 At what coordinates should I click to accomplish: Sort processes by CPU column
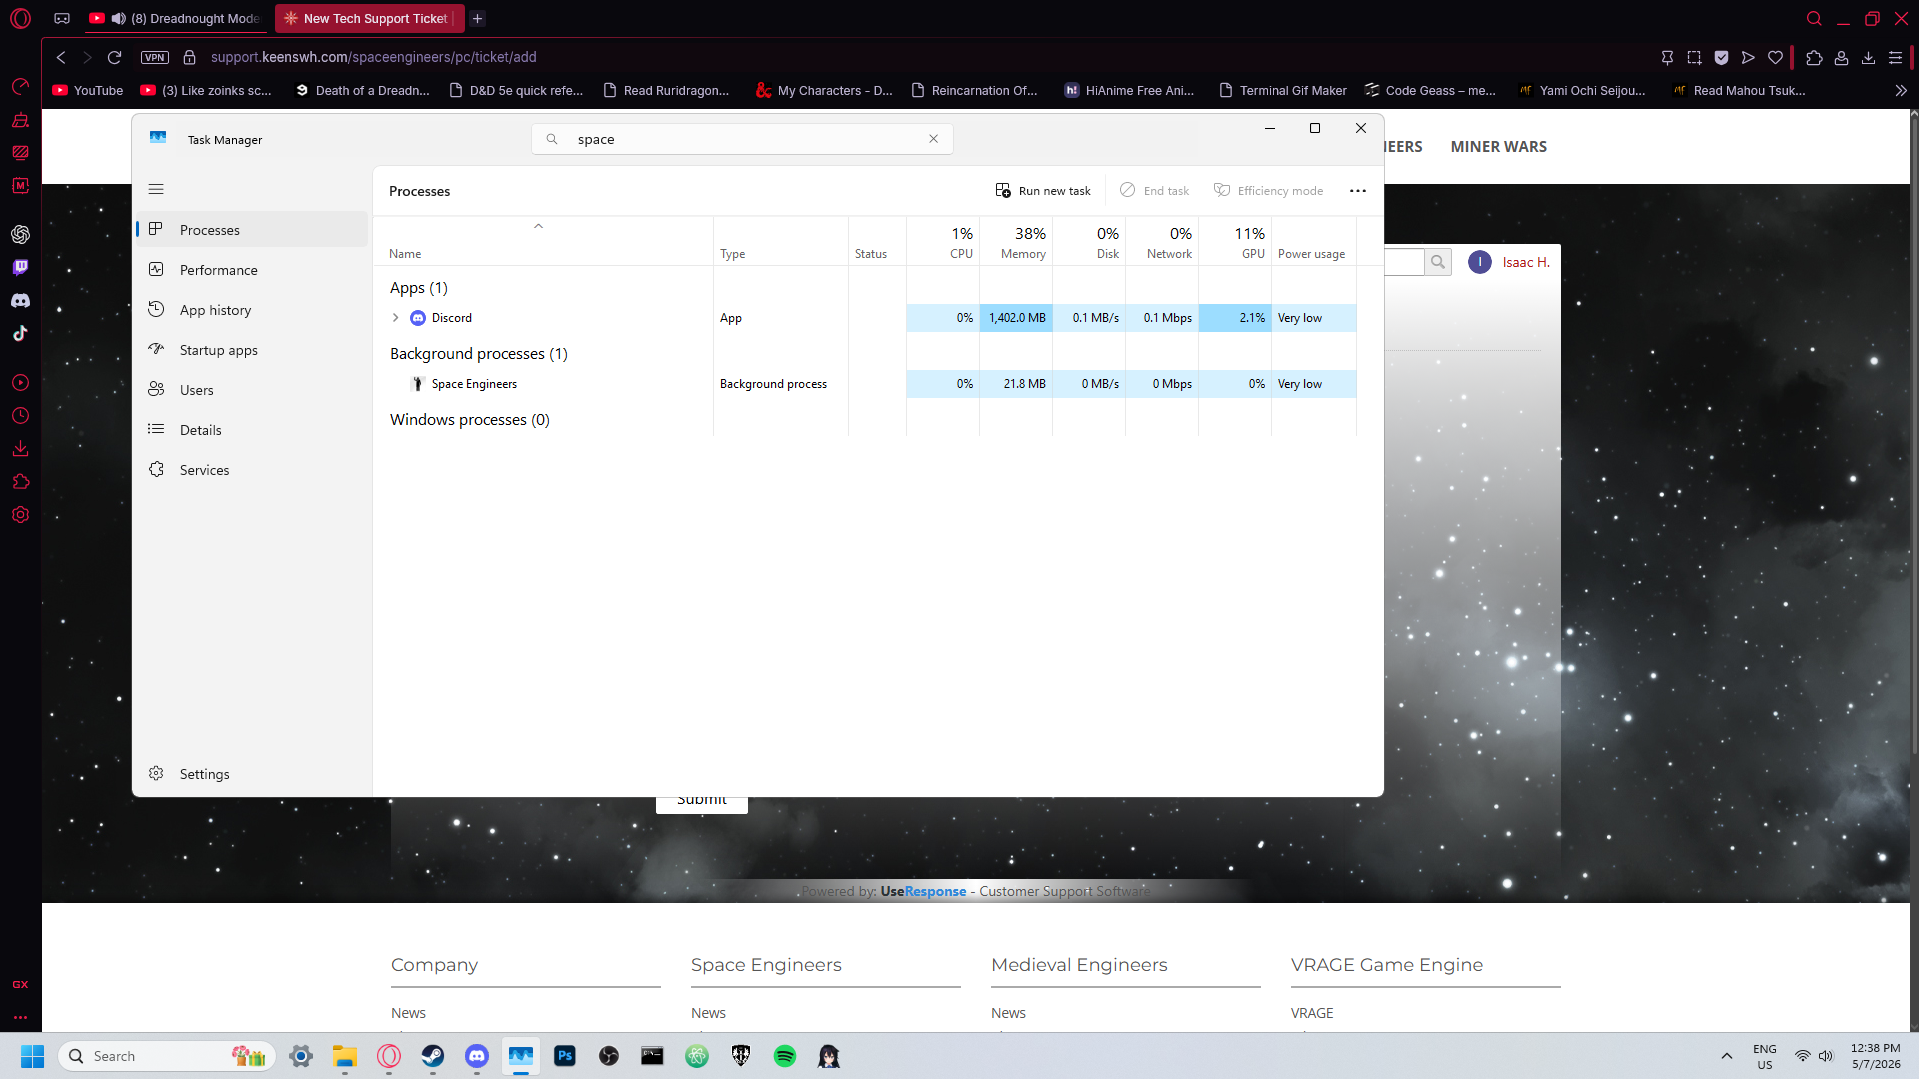point(943,242)
